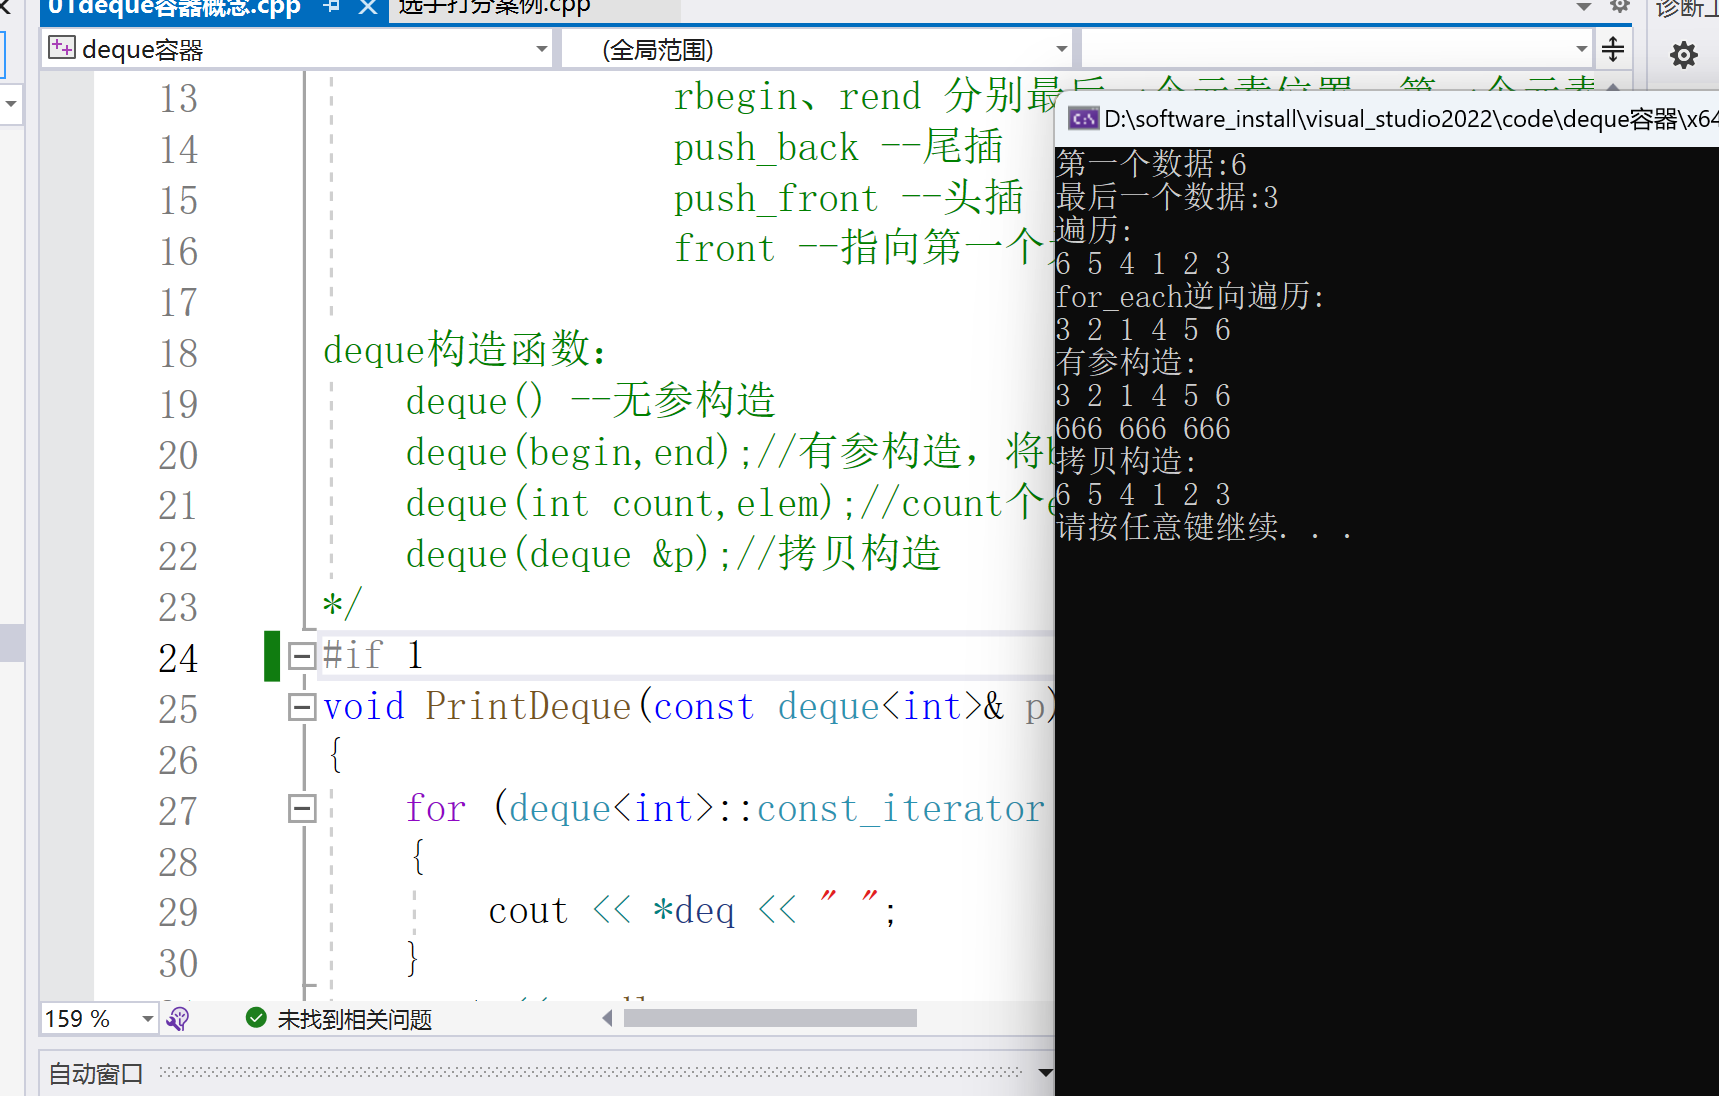Click the split editor window icon
The height and width of the screenshot is (1096, 1719).
point(1613,49)
